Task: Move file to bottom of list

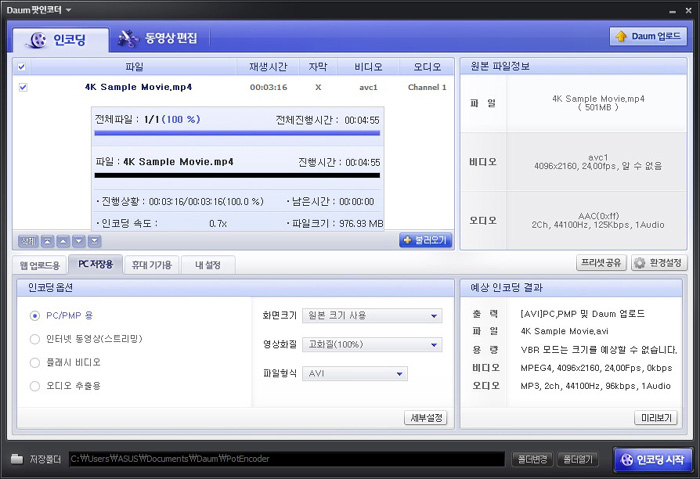Action: coord(94,242)
